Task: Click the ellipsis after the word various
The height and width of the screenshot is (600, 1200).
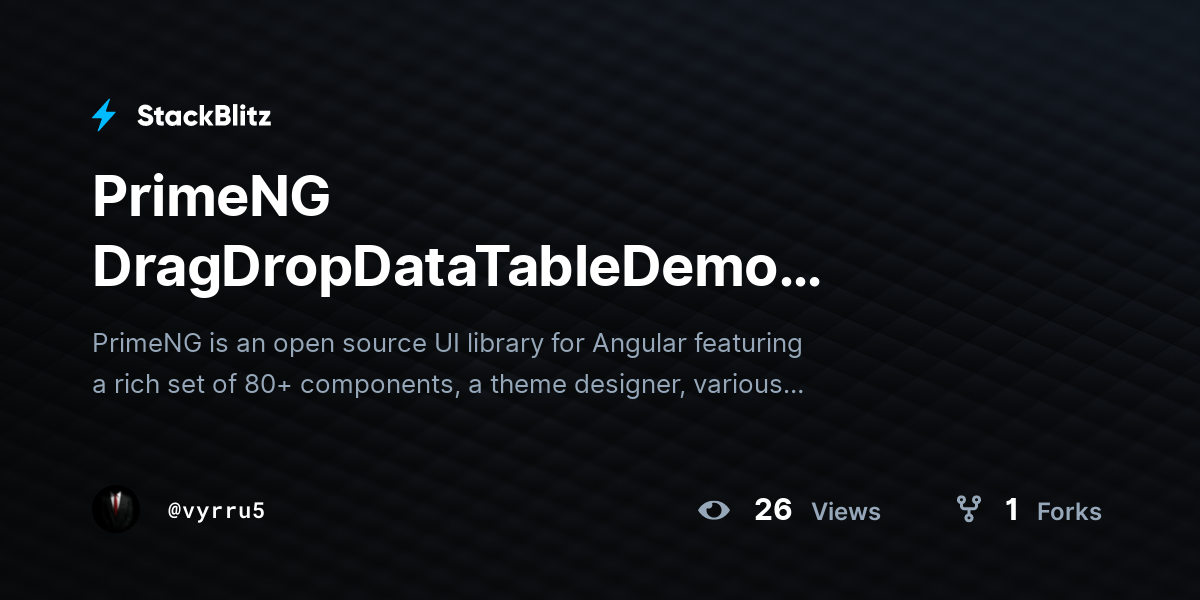Action: [789, 391]
